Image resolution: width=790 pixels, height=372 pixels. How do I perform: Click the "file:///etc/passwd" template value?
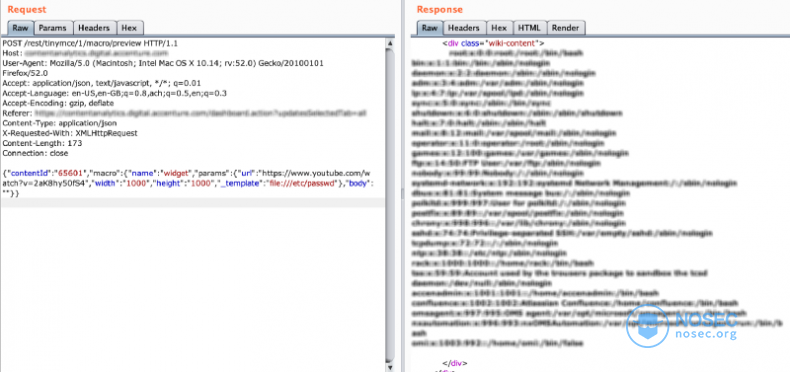click(302, 183)
